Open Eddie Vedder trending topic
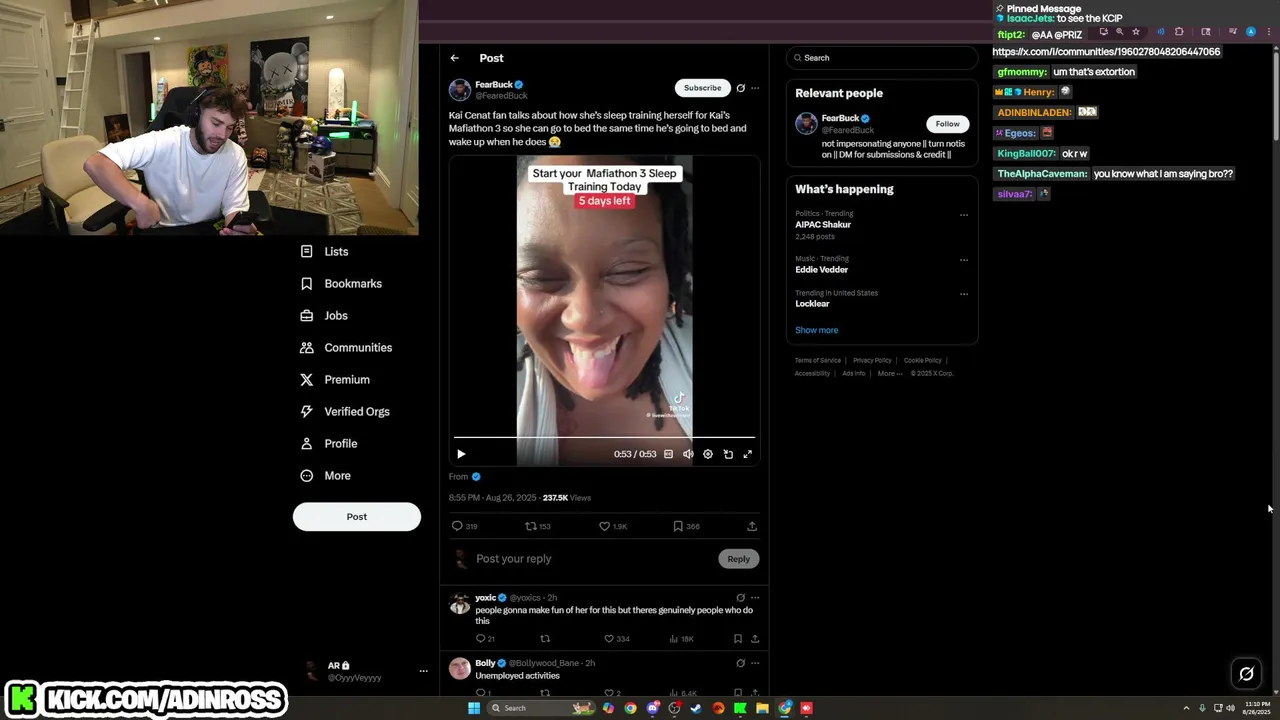Viewport: 1280px width, 720px height. click(822, 270)
